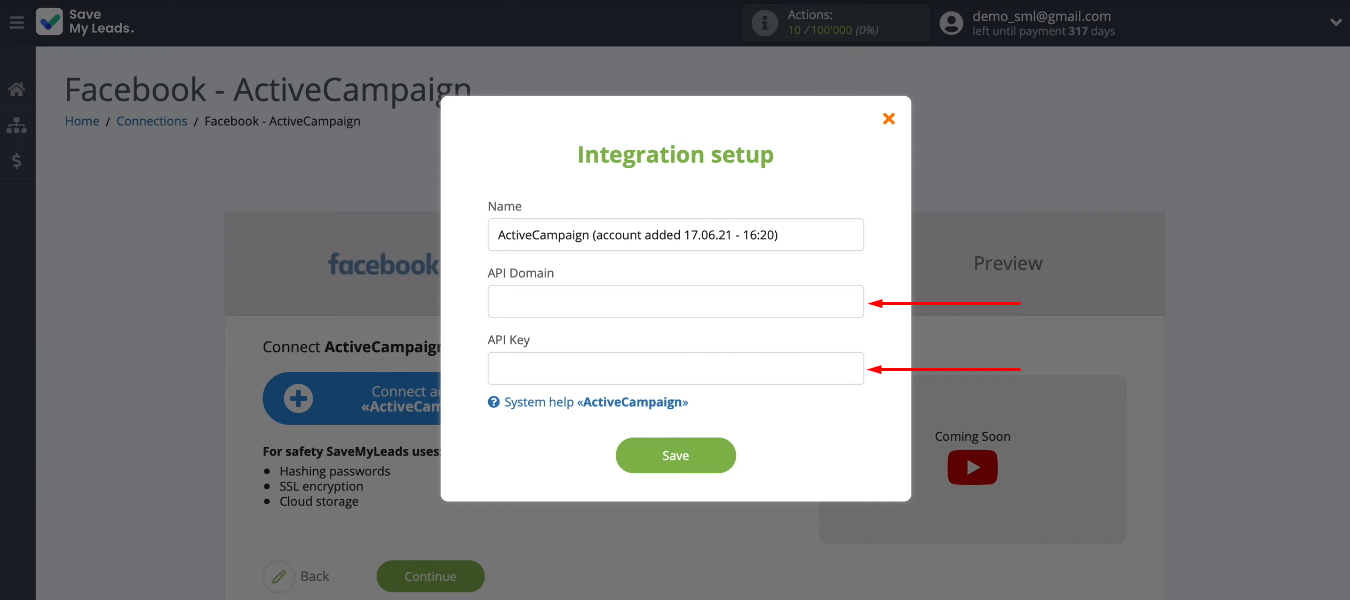Open the Connections breadcrumb link
The width and height of the screenshot is (1350, 600).
(152, 121)
